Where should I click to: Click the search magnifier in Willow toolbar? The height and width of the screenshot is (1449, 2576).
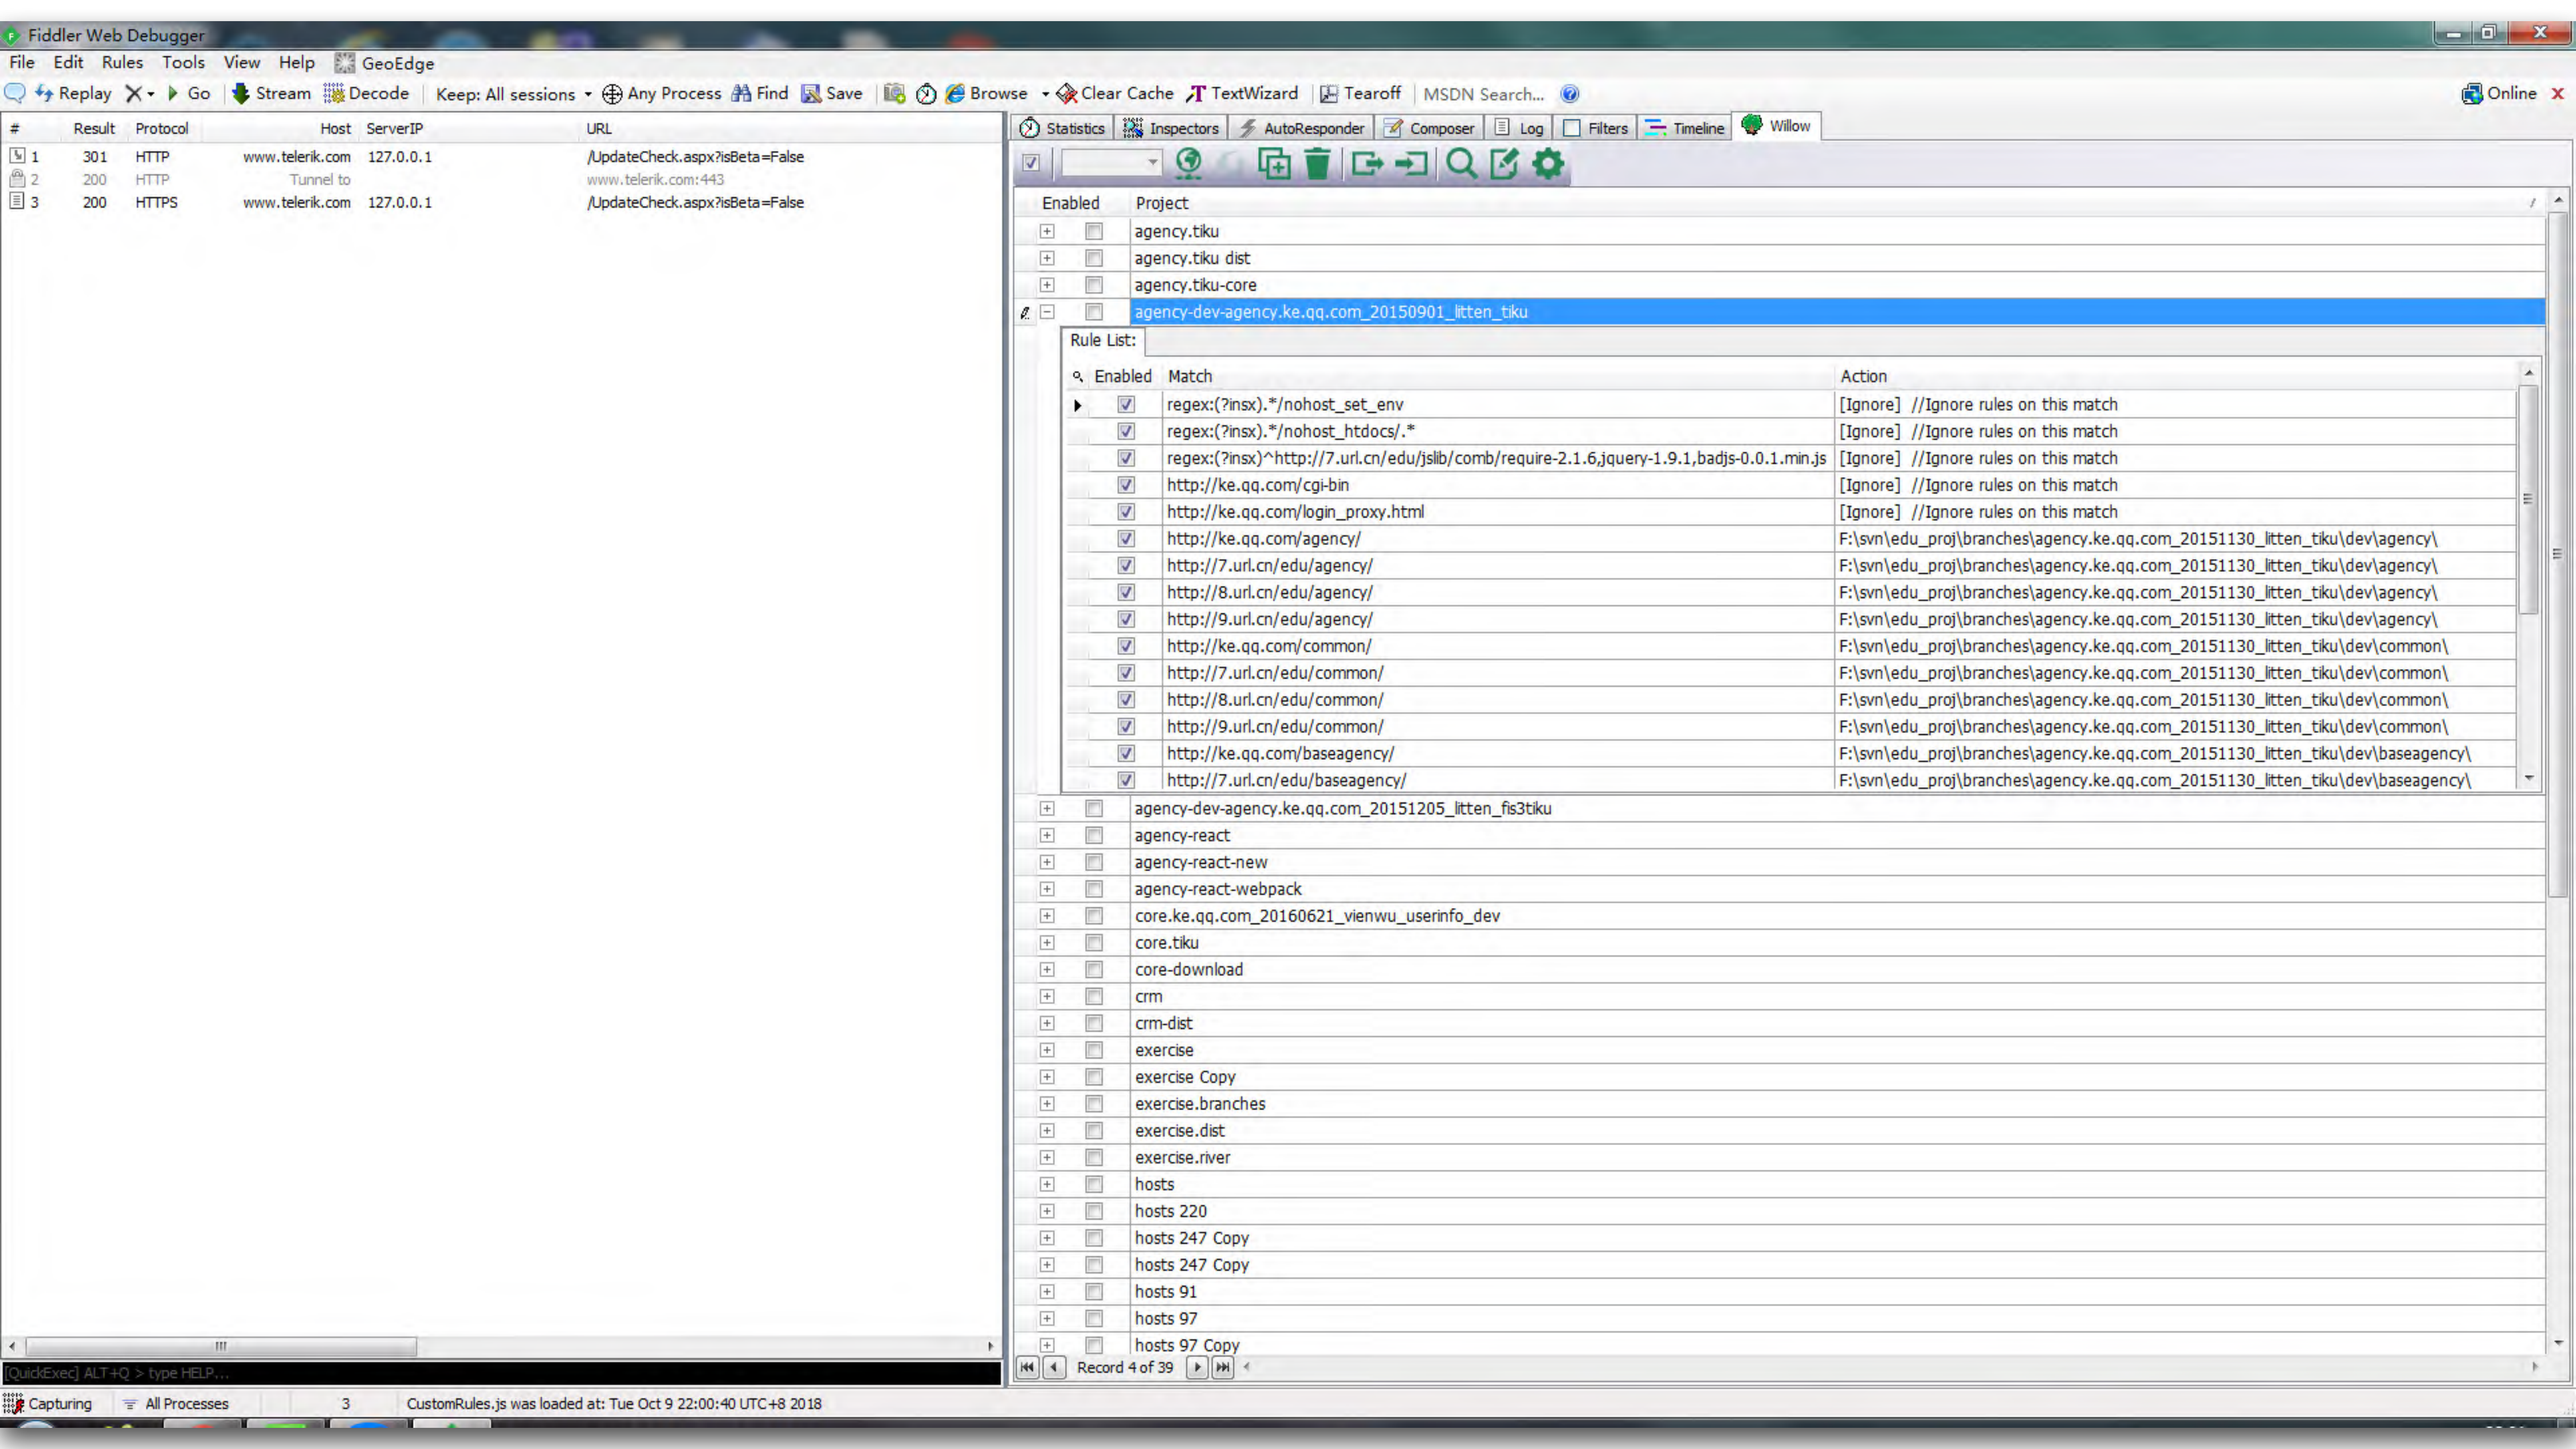click(1461, 164)
